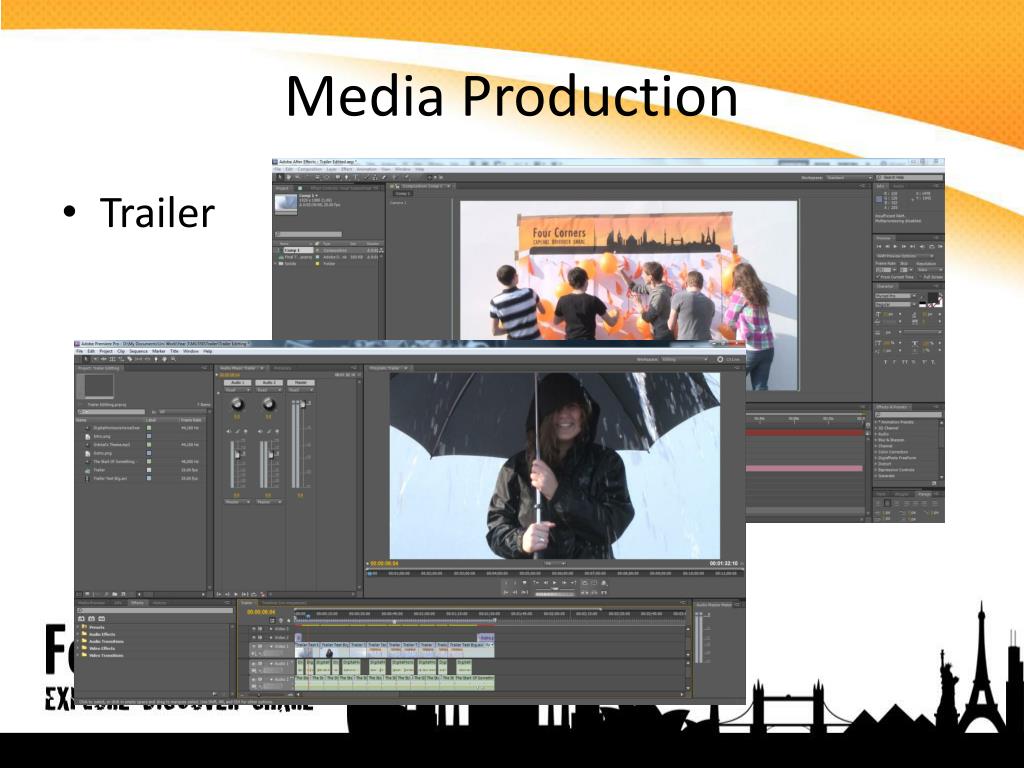Click the Audio 1 pan knob in mixer
1024x768 pixels.
tap(237, 405)
